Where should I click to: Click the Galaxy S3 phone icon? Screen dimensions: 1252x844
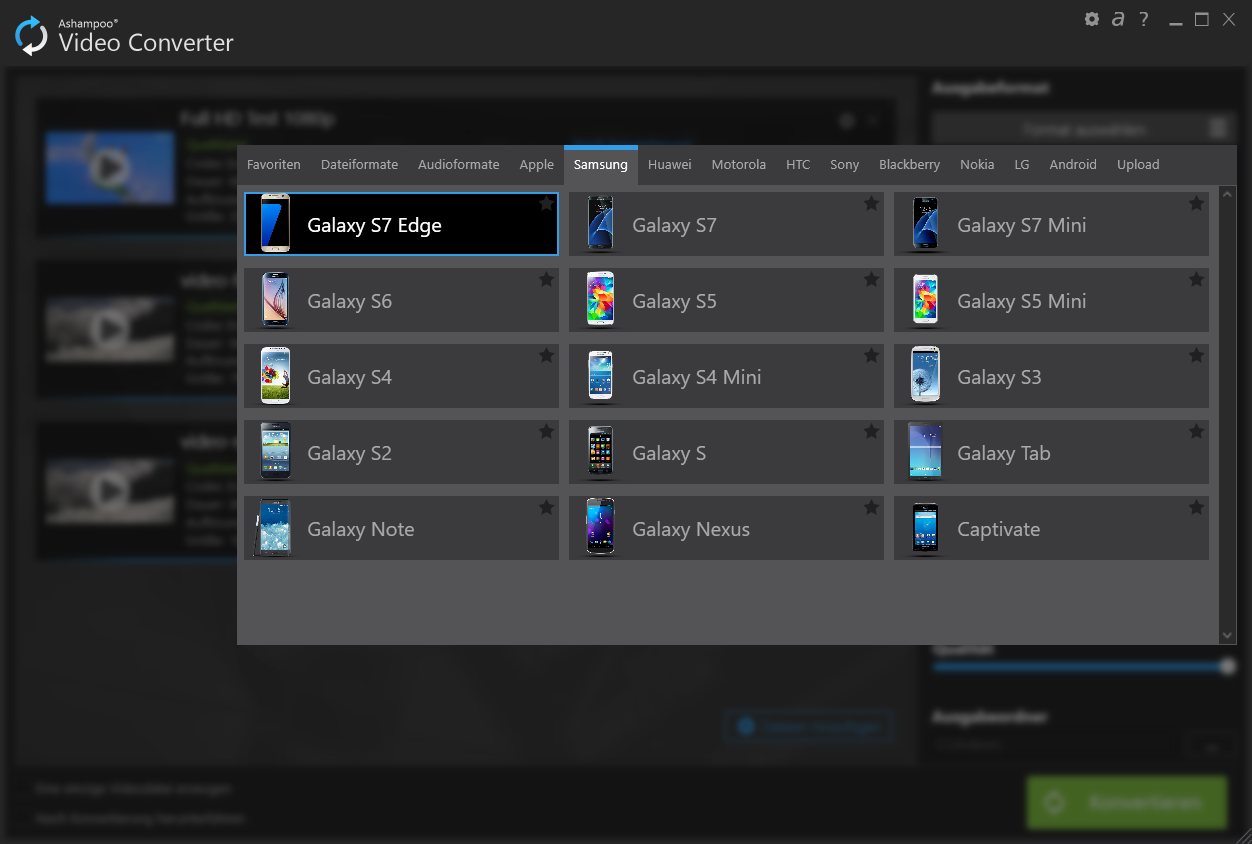point(925,376)
